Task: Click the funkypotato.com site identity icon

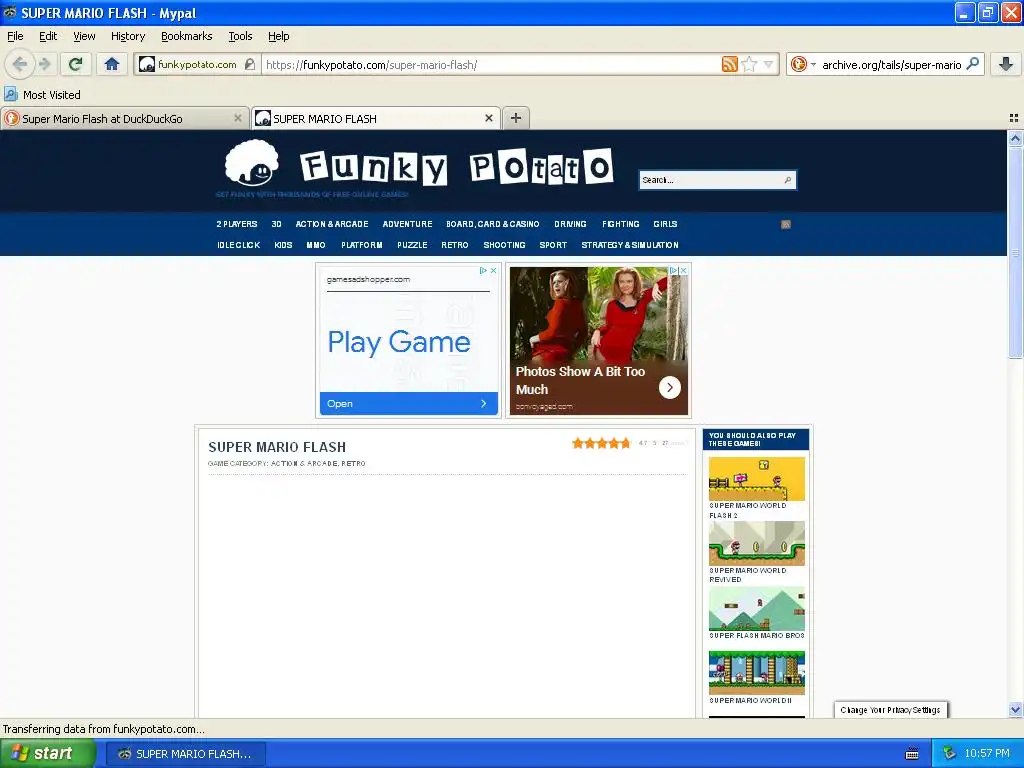Action: tap(147, 64)
